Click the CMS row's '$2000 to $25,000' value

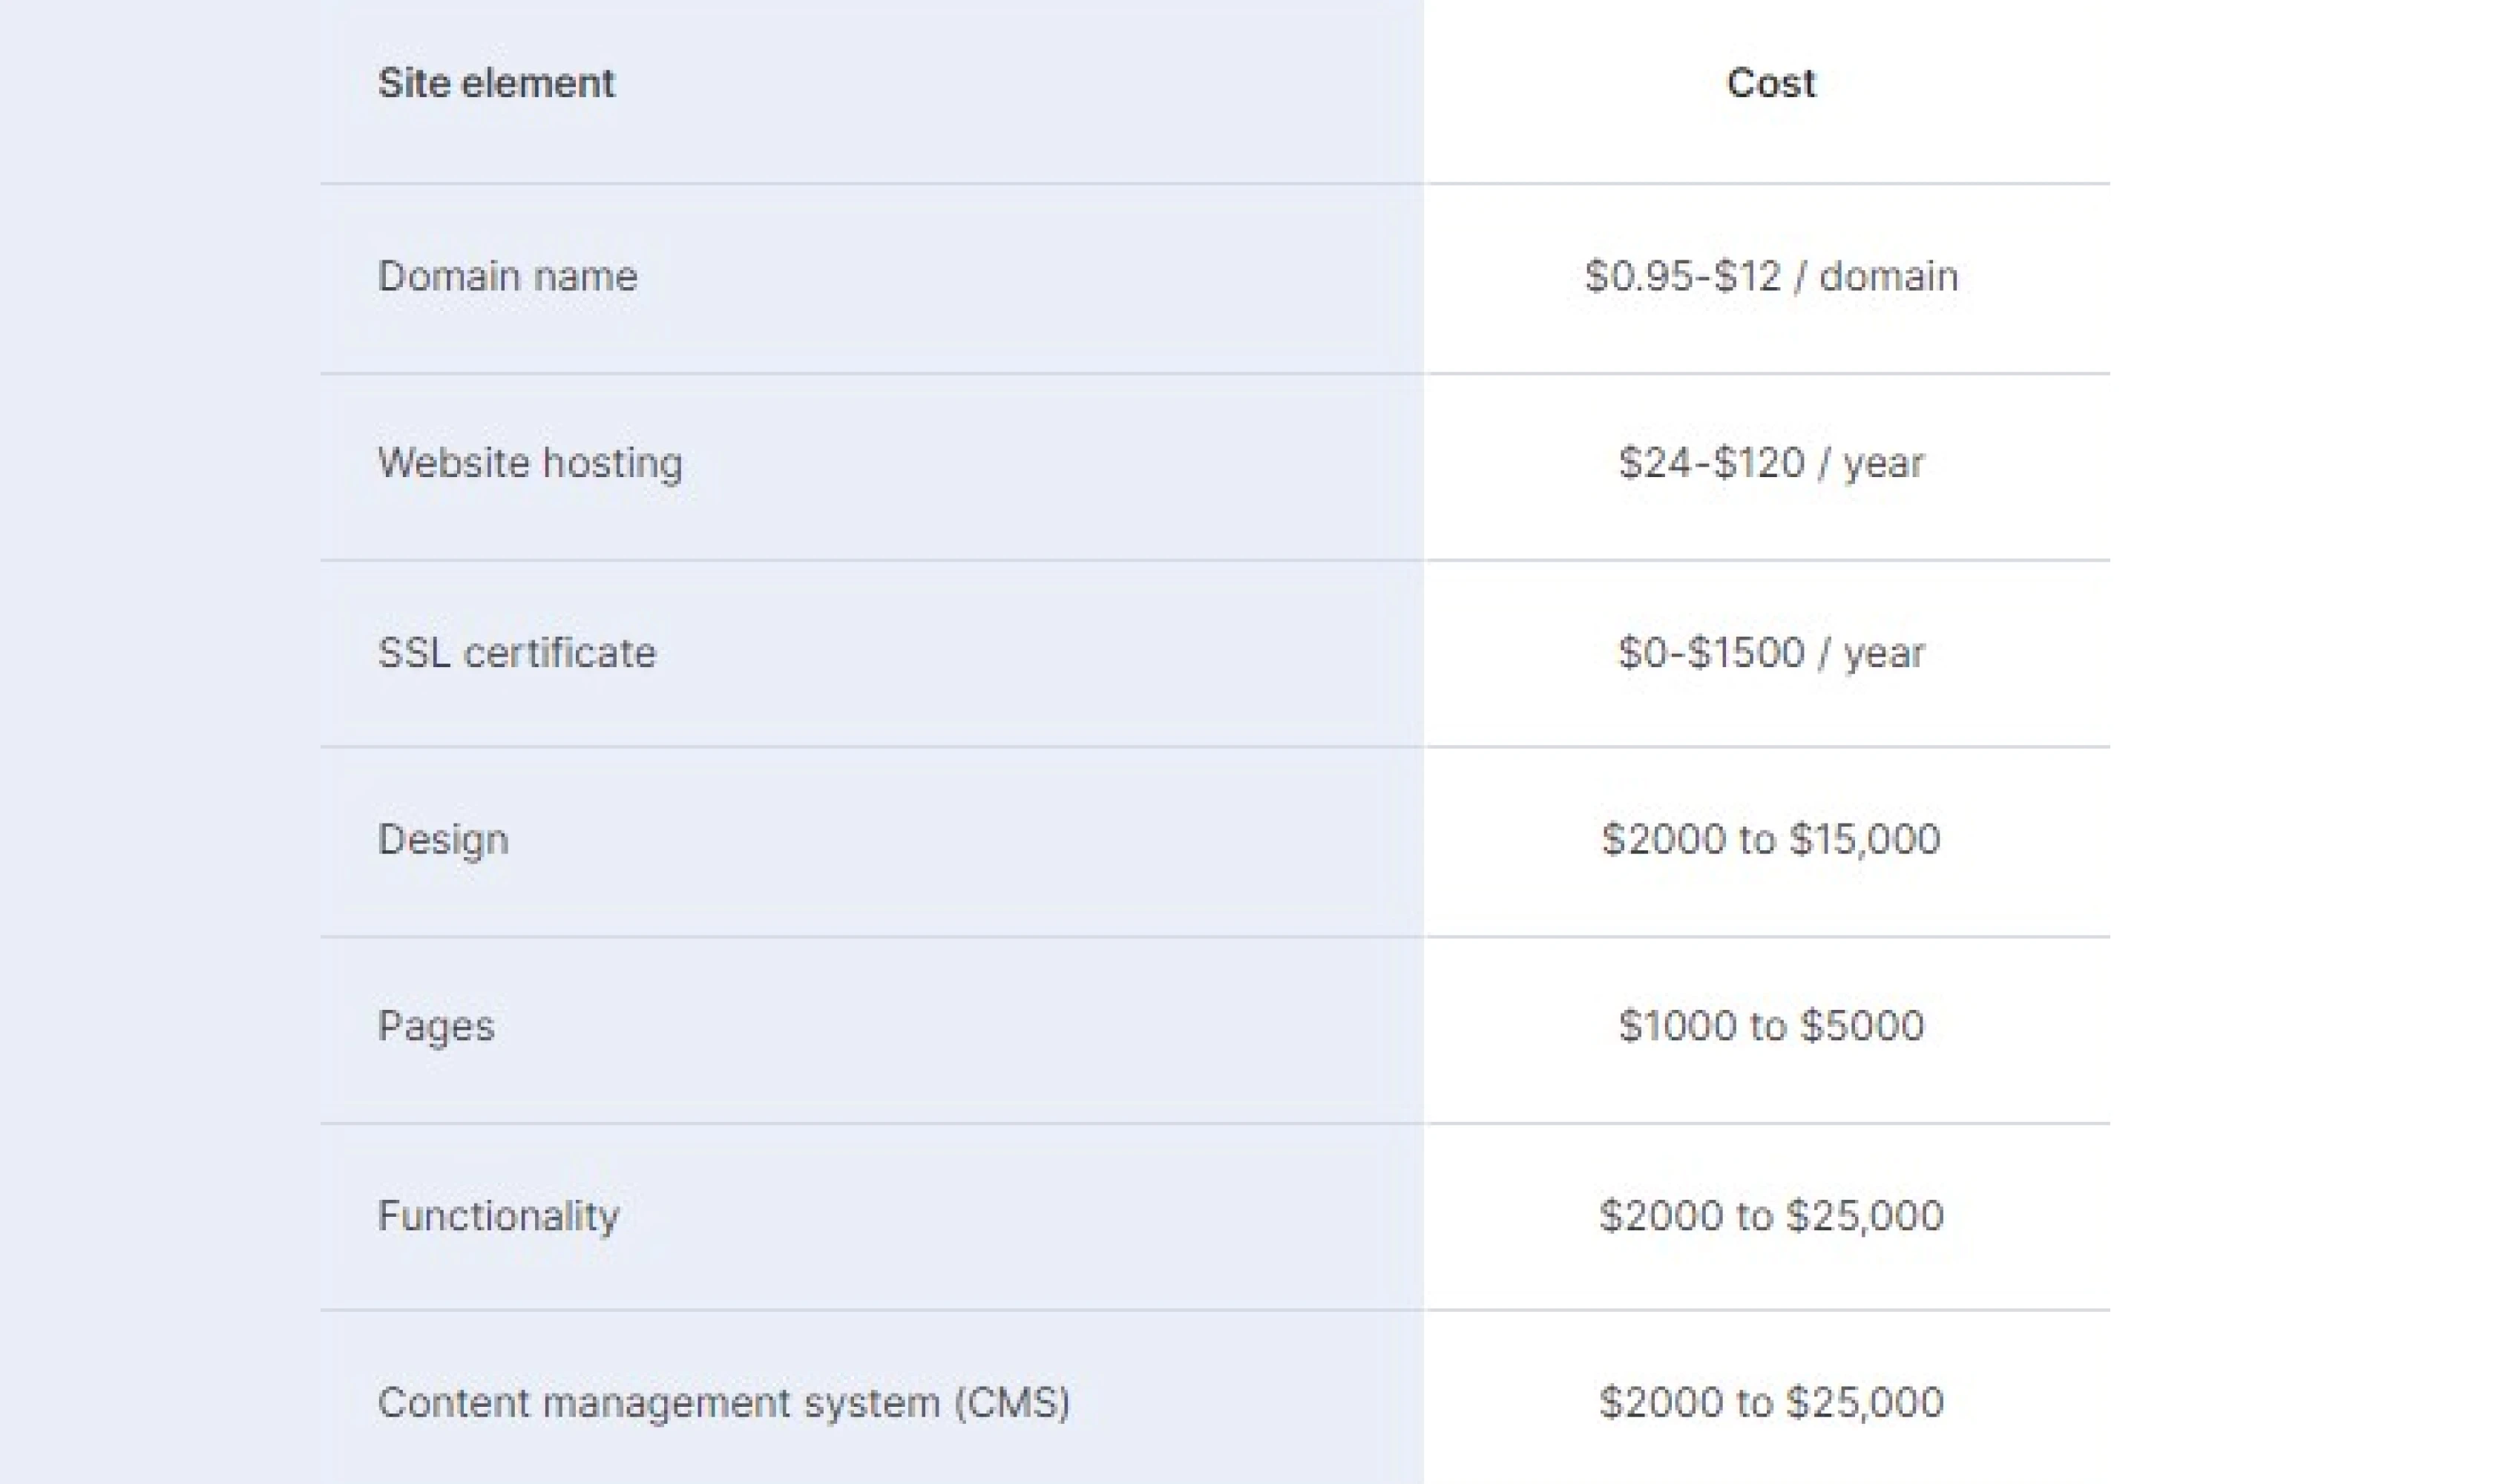coord(1771,1404)
